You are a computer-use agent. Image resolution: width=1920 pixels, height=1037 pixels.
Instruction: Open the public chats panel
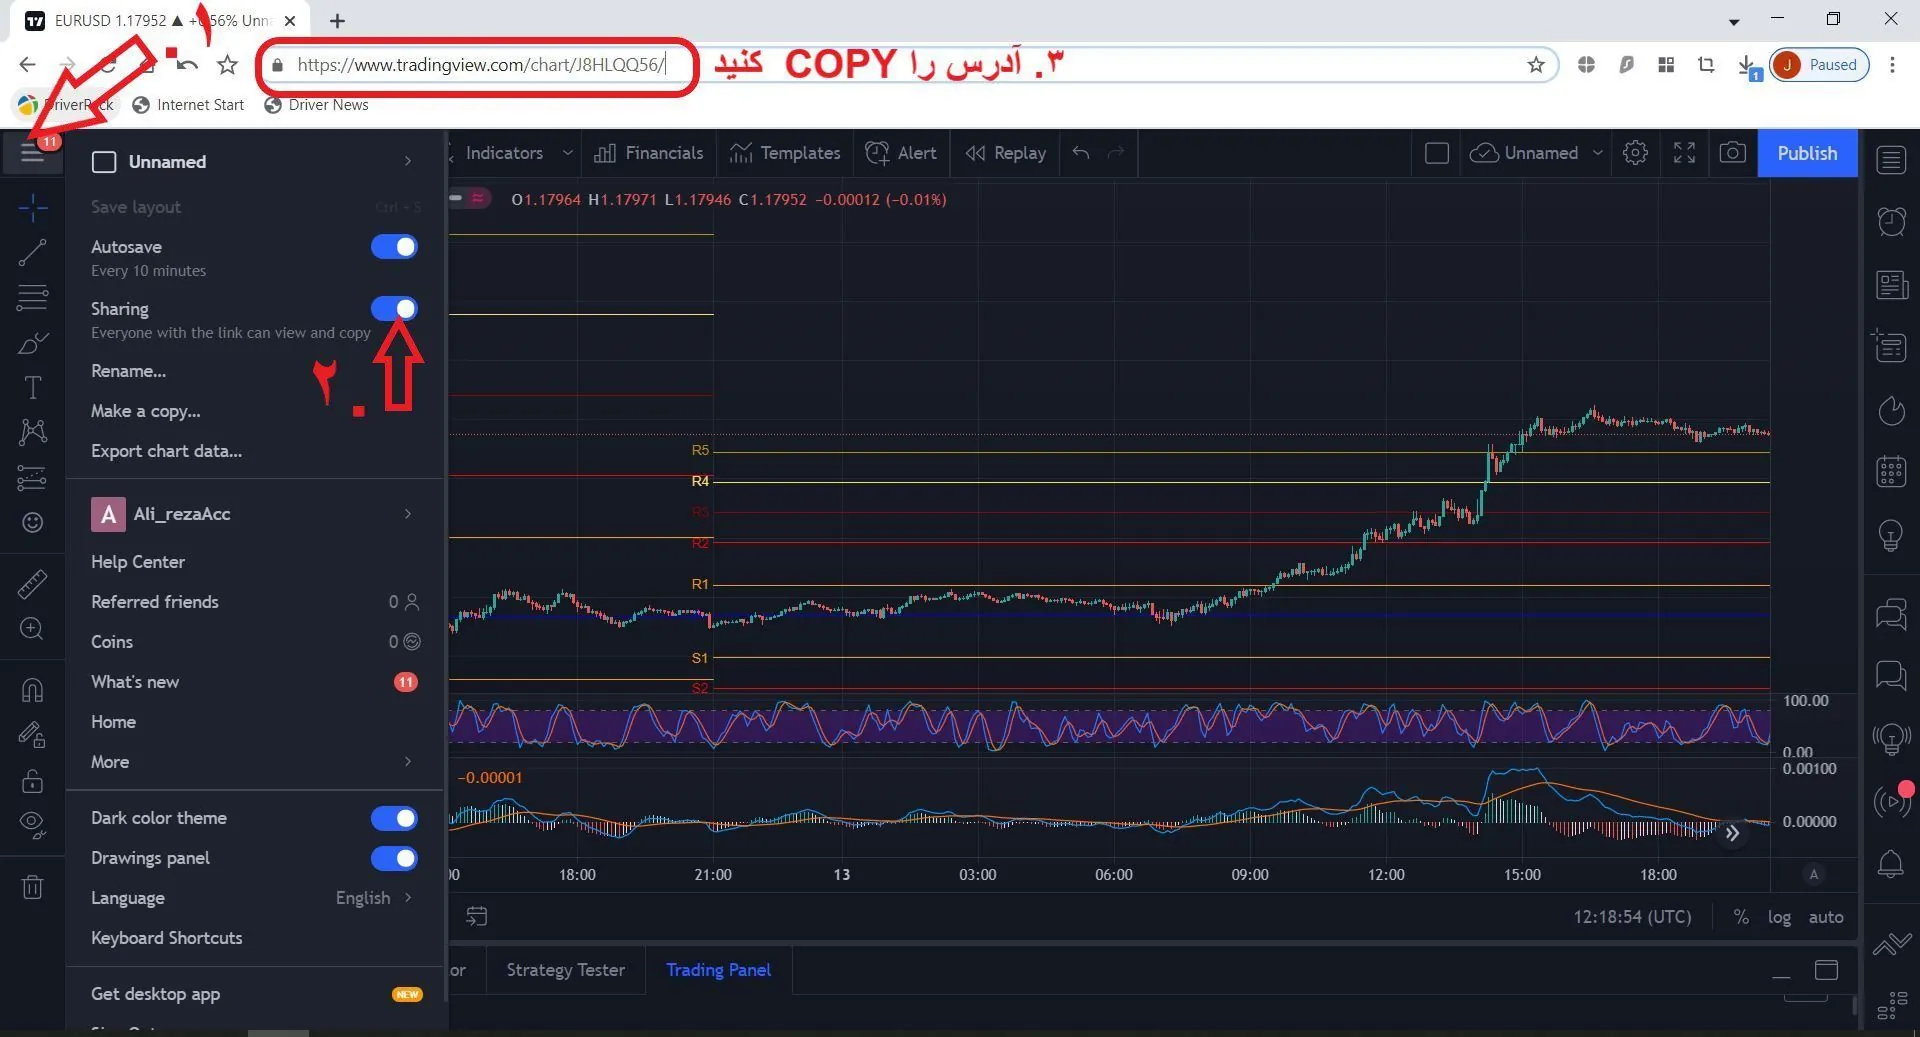[x=1891, y=613]
